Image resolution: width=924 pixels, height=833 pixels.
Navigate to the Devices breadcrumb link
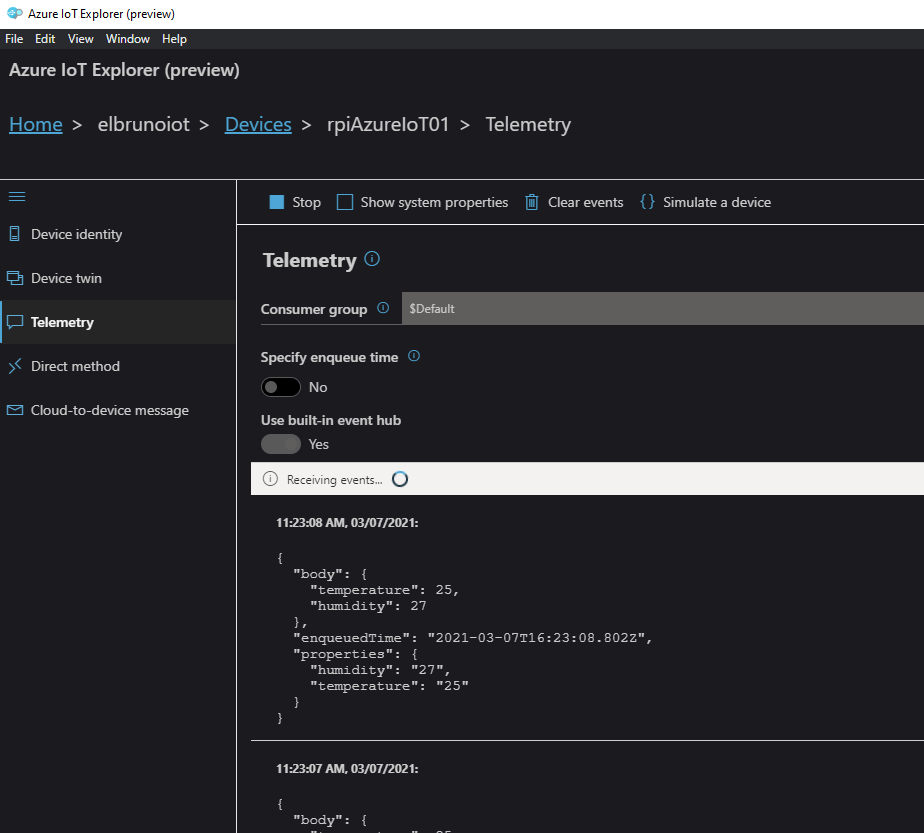click(258, 125)
